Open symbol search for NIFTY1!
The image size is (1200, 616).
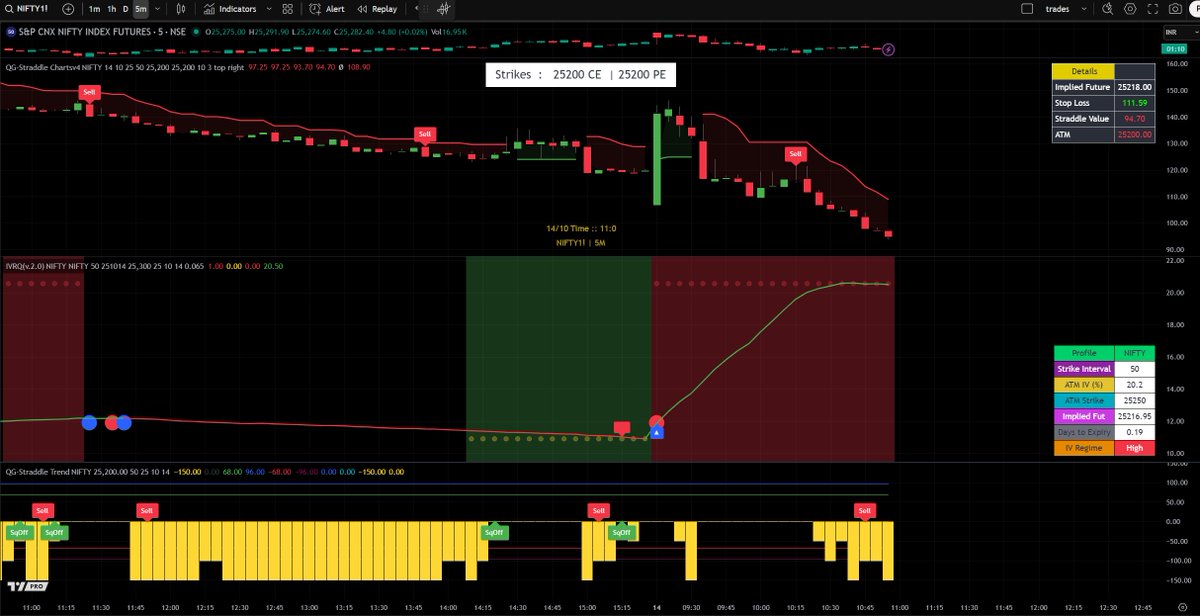click(28, 9)
